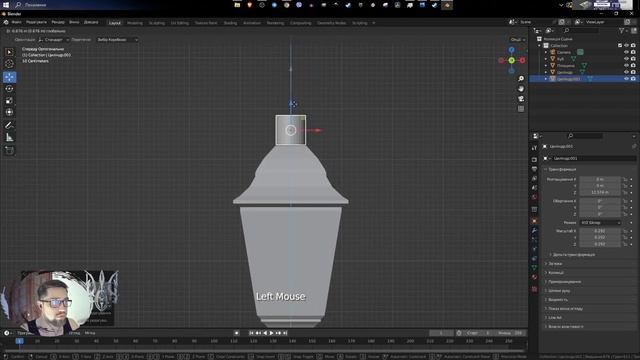Open the Material properties tab
The image size is (640, 360).
534,277
